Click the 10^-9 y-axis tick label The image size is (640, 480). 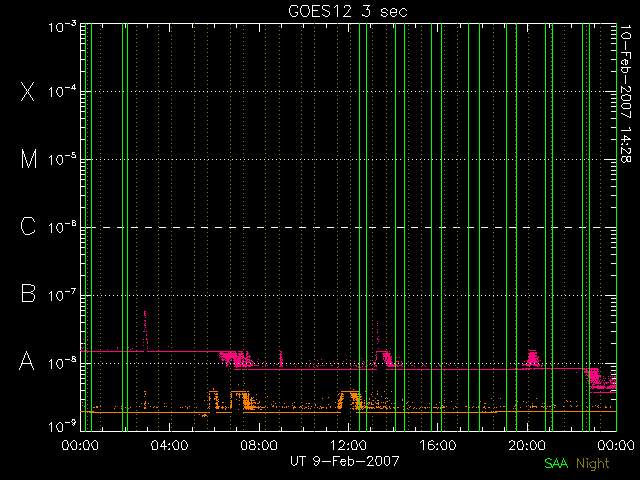[x=62, y=427]
